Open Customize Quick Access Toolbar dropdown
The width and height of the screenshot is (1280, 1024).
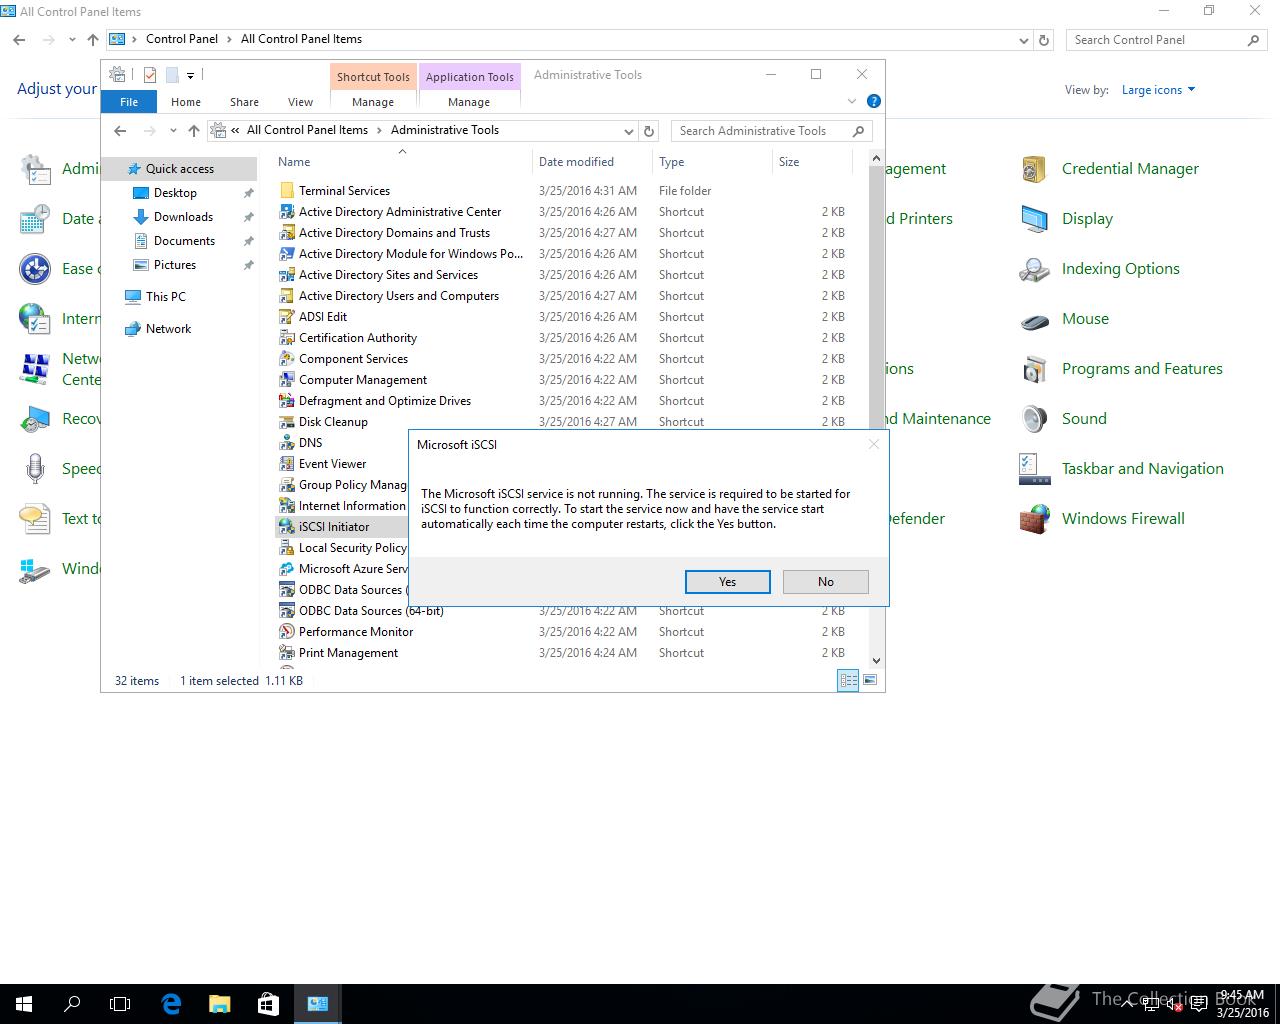tap(190, 75)
